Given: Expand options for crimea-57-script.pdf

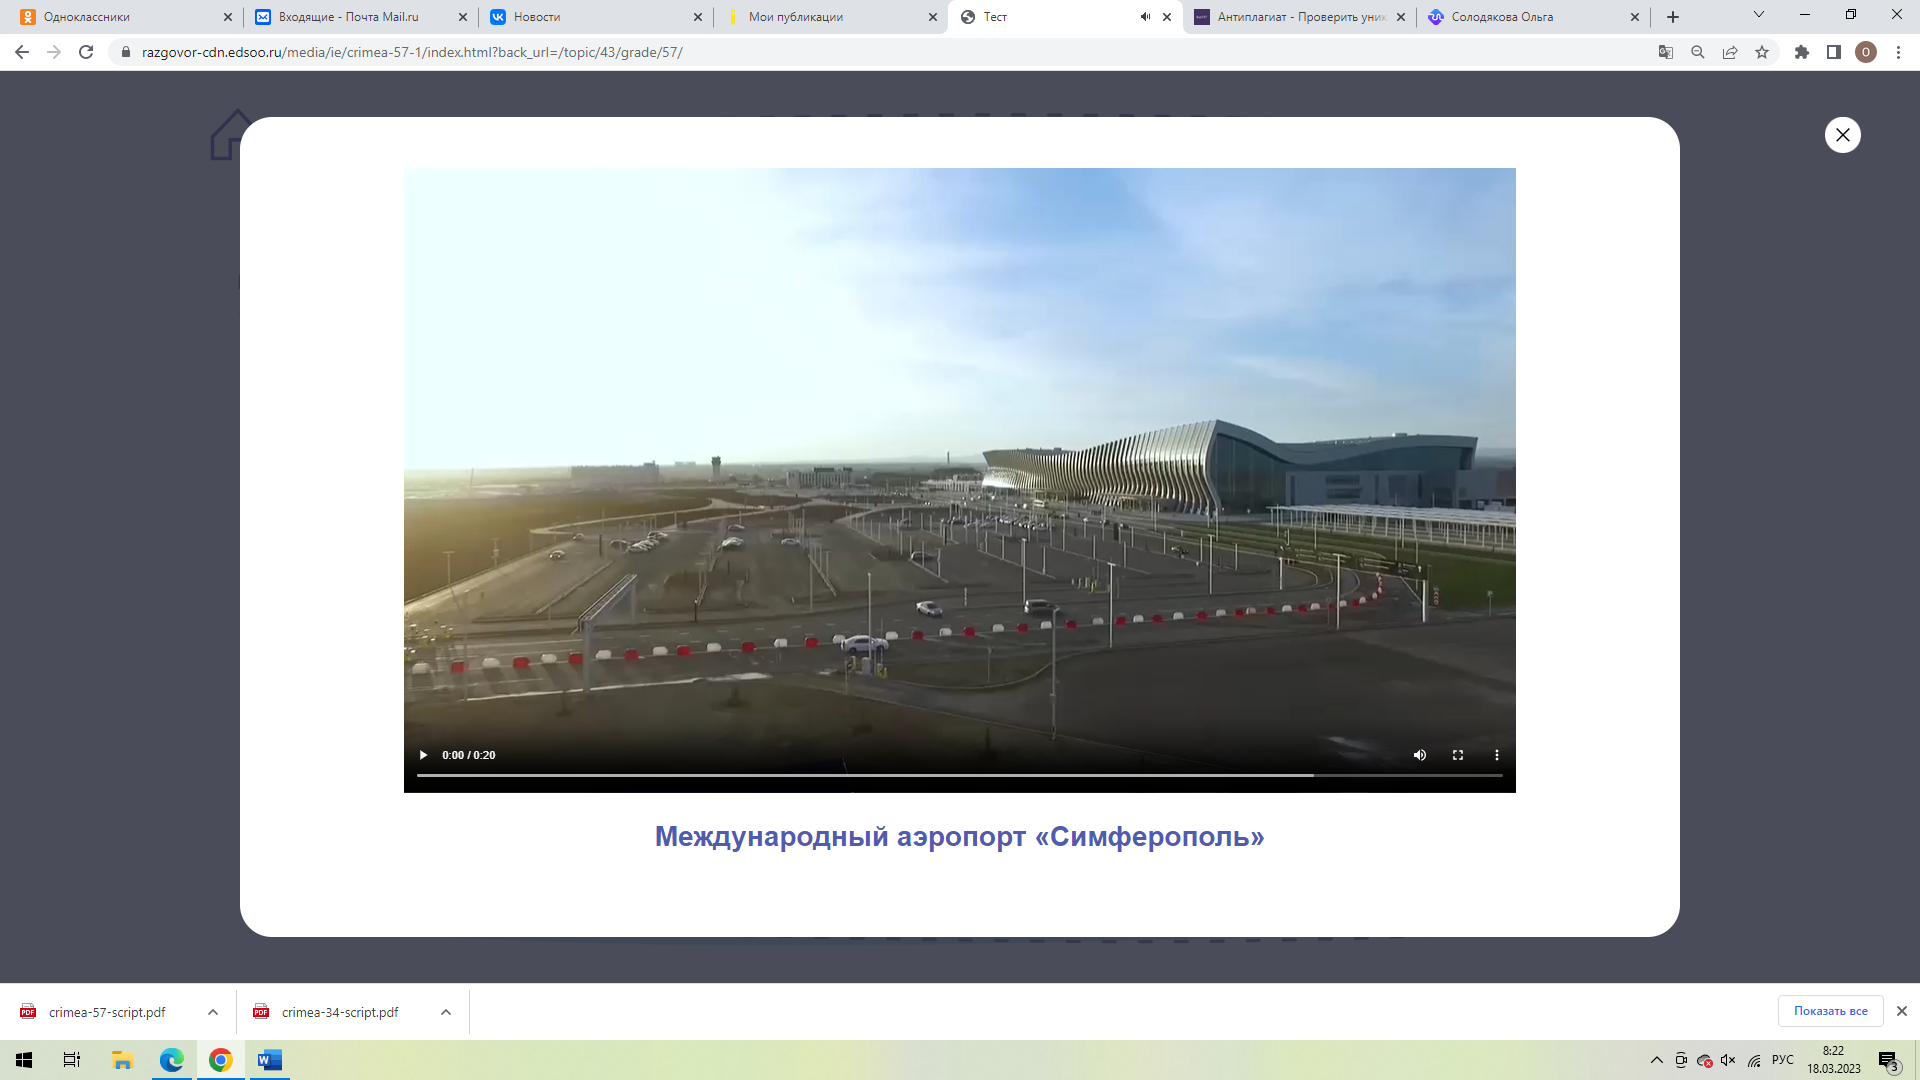Looking at the screenshot, I should pos(213,1012).
